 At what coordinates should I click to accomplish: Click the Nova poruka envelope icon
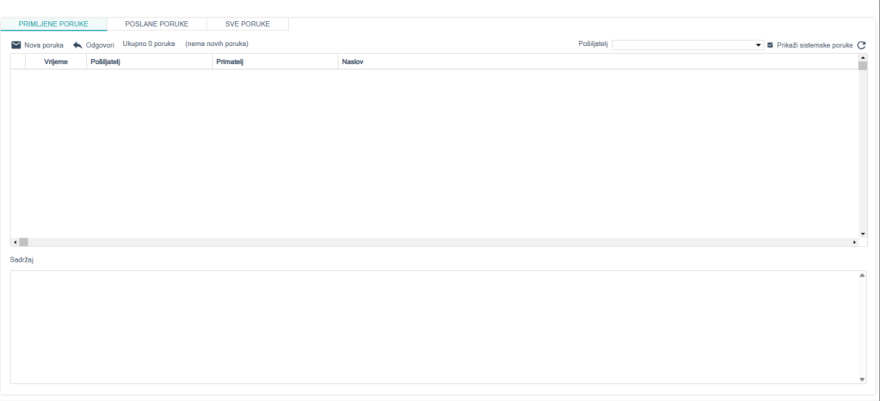16,45
